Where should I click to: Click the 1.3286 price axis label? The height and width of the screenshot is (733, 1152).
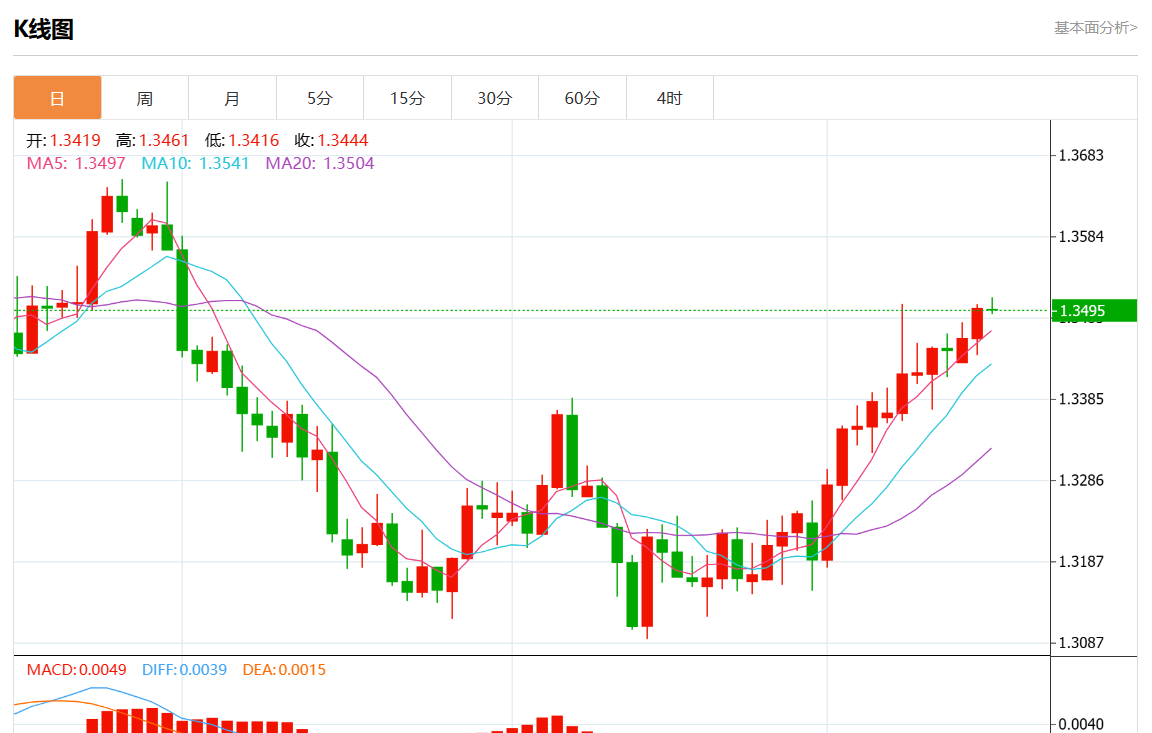pyautogui.click(x=1081, y=480)
